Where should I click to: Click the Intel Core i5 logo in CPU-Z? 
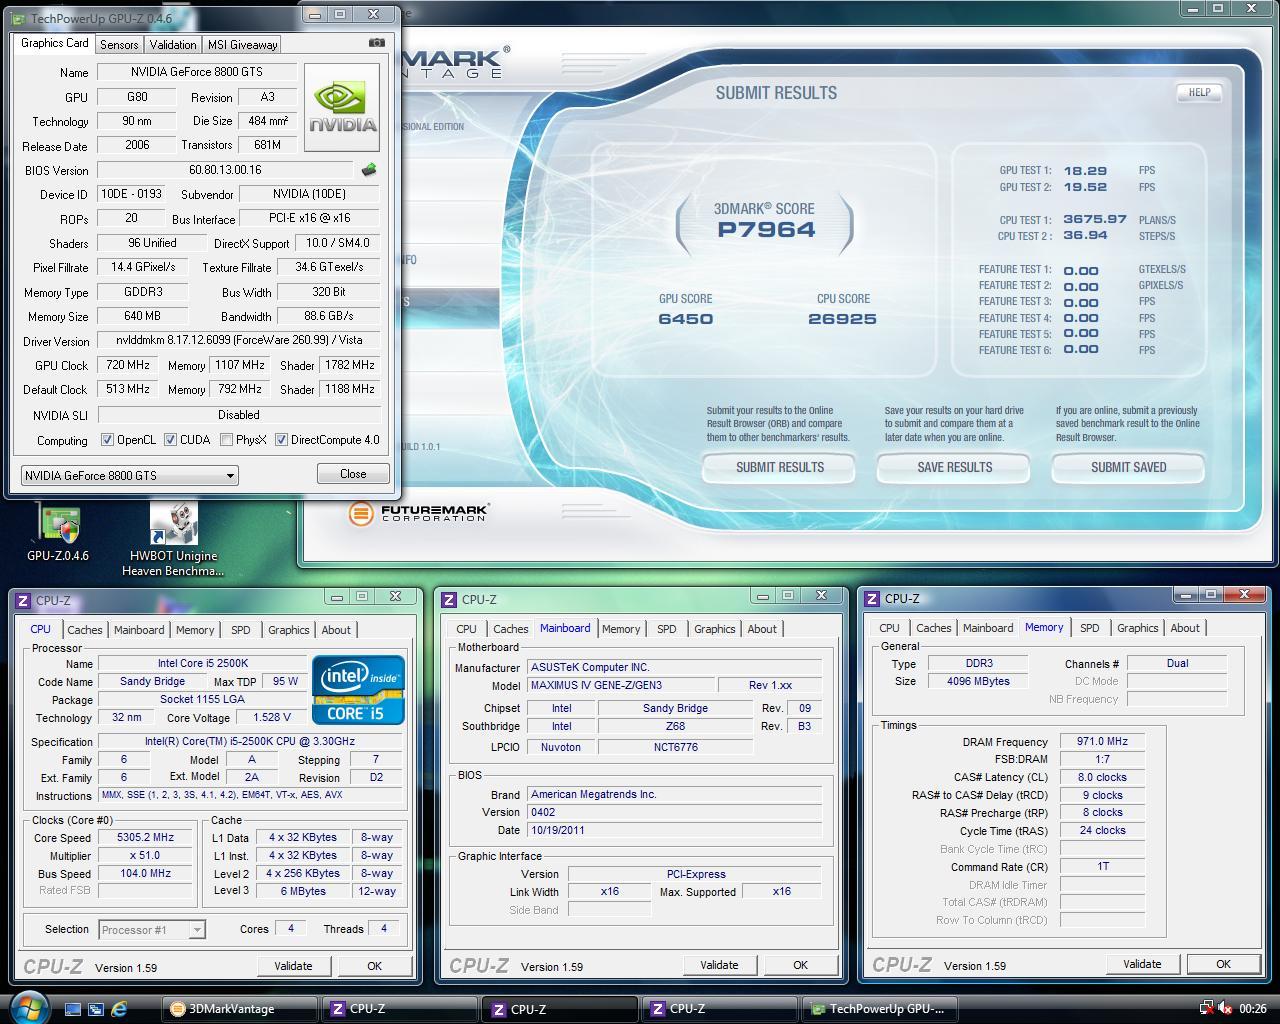pyautogui.click(x=358, y=690)
